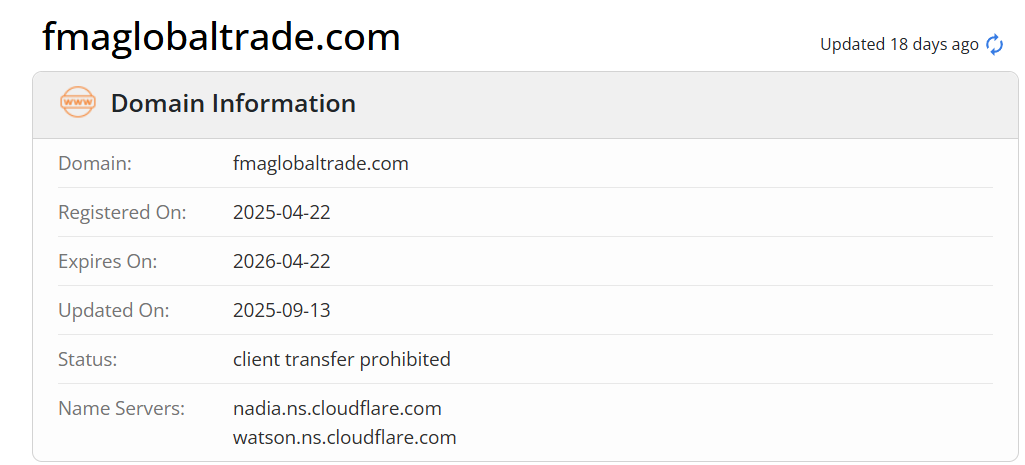Screen dimensions: 1025x465
Task: Click the refresh icon beside Updated 18 days ago
Action: (x=994, y=44)
